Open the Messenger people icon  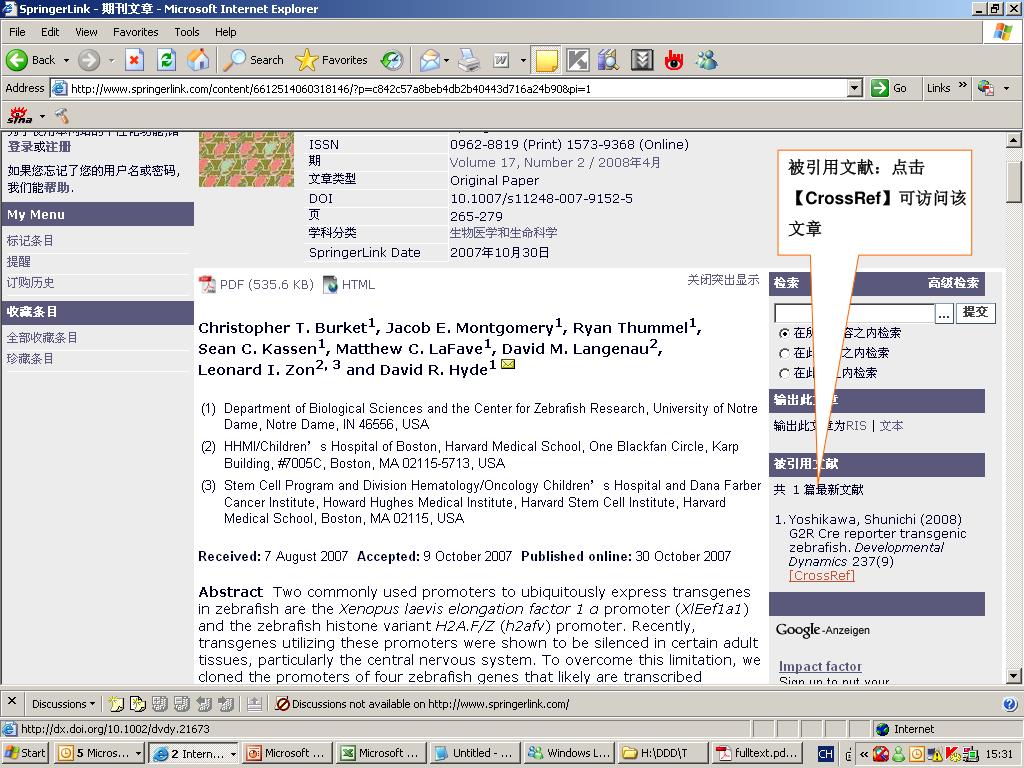coord(706,60)
